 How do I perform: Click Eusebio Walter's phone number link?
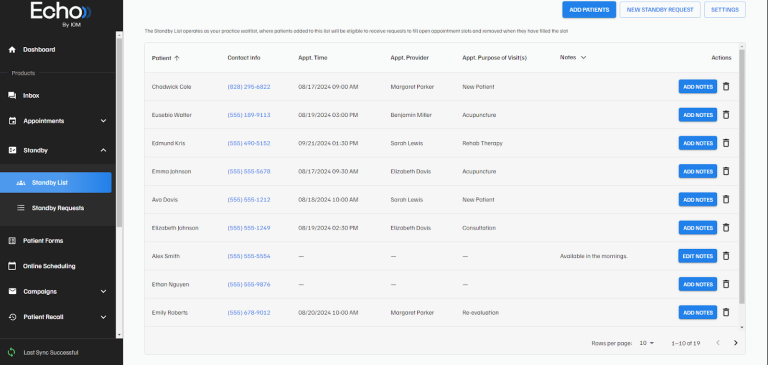pos(249,115)
